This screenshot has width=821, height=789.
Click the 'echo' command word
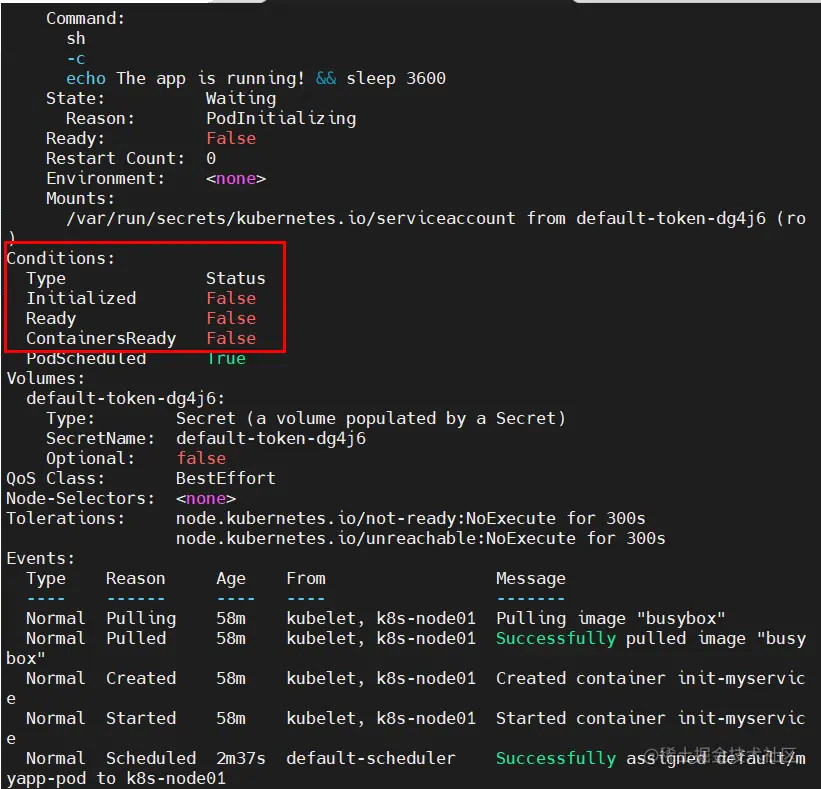(86, 79)
